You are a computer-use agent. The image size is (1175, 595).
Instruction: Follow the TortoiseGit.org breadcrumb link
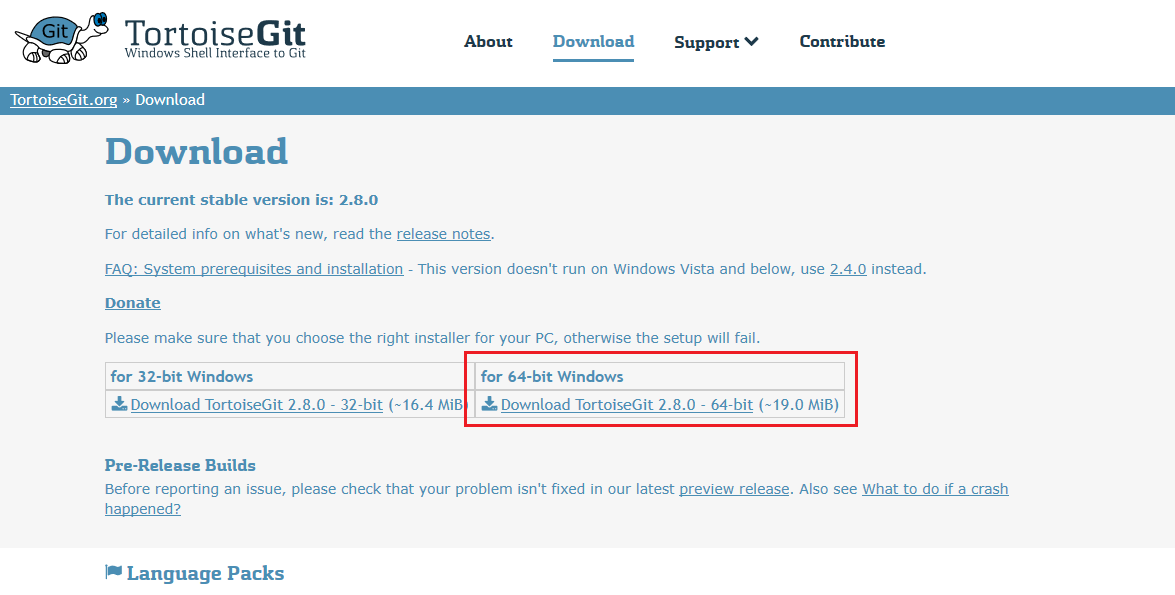pyautogui.click(x=64, y=100)
